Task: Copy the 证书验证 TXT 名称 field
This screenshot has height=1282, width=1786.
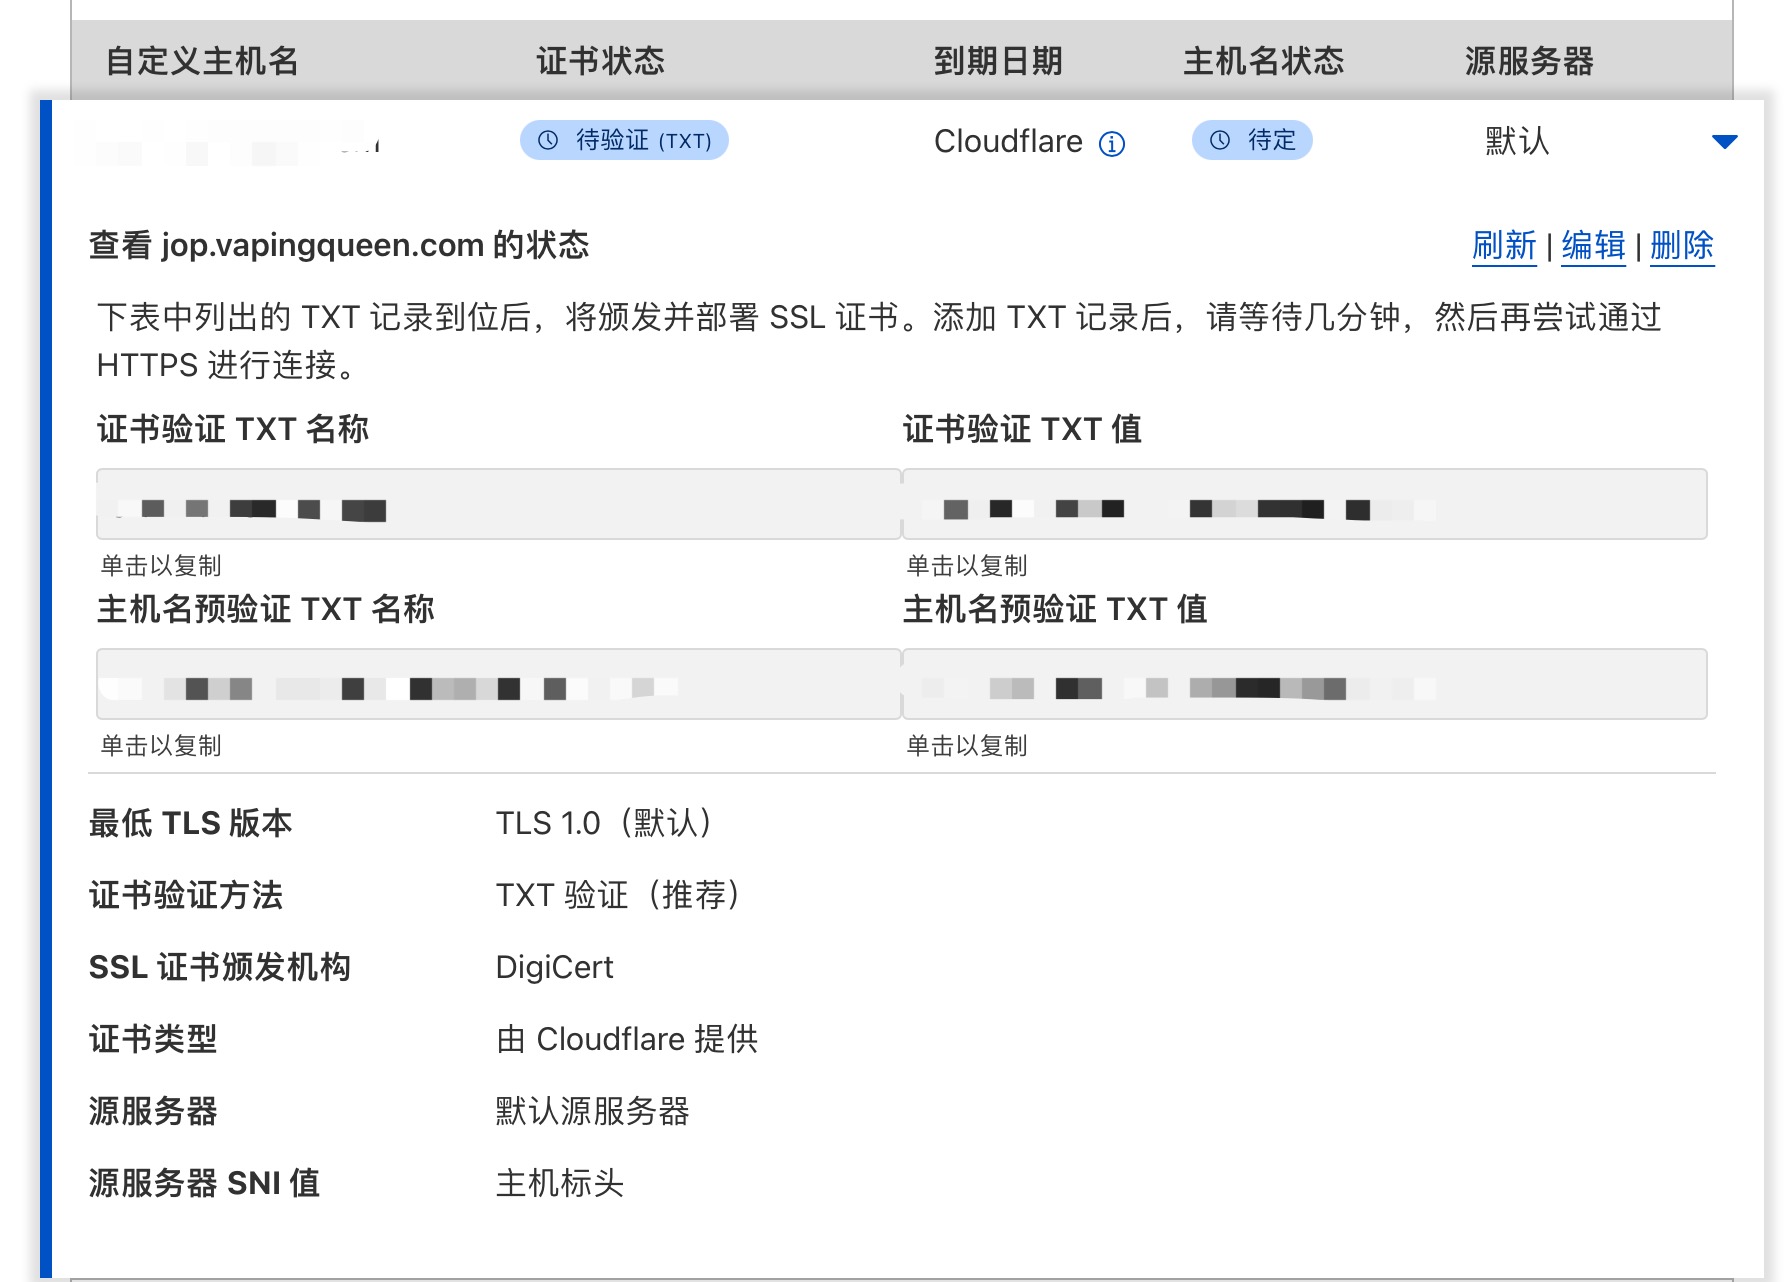Action: click(x=497, y=505)
